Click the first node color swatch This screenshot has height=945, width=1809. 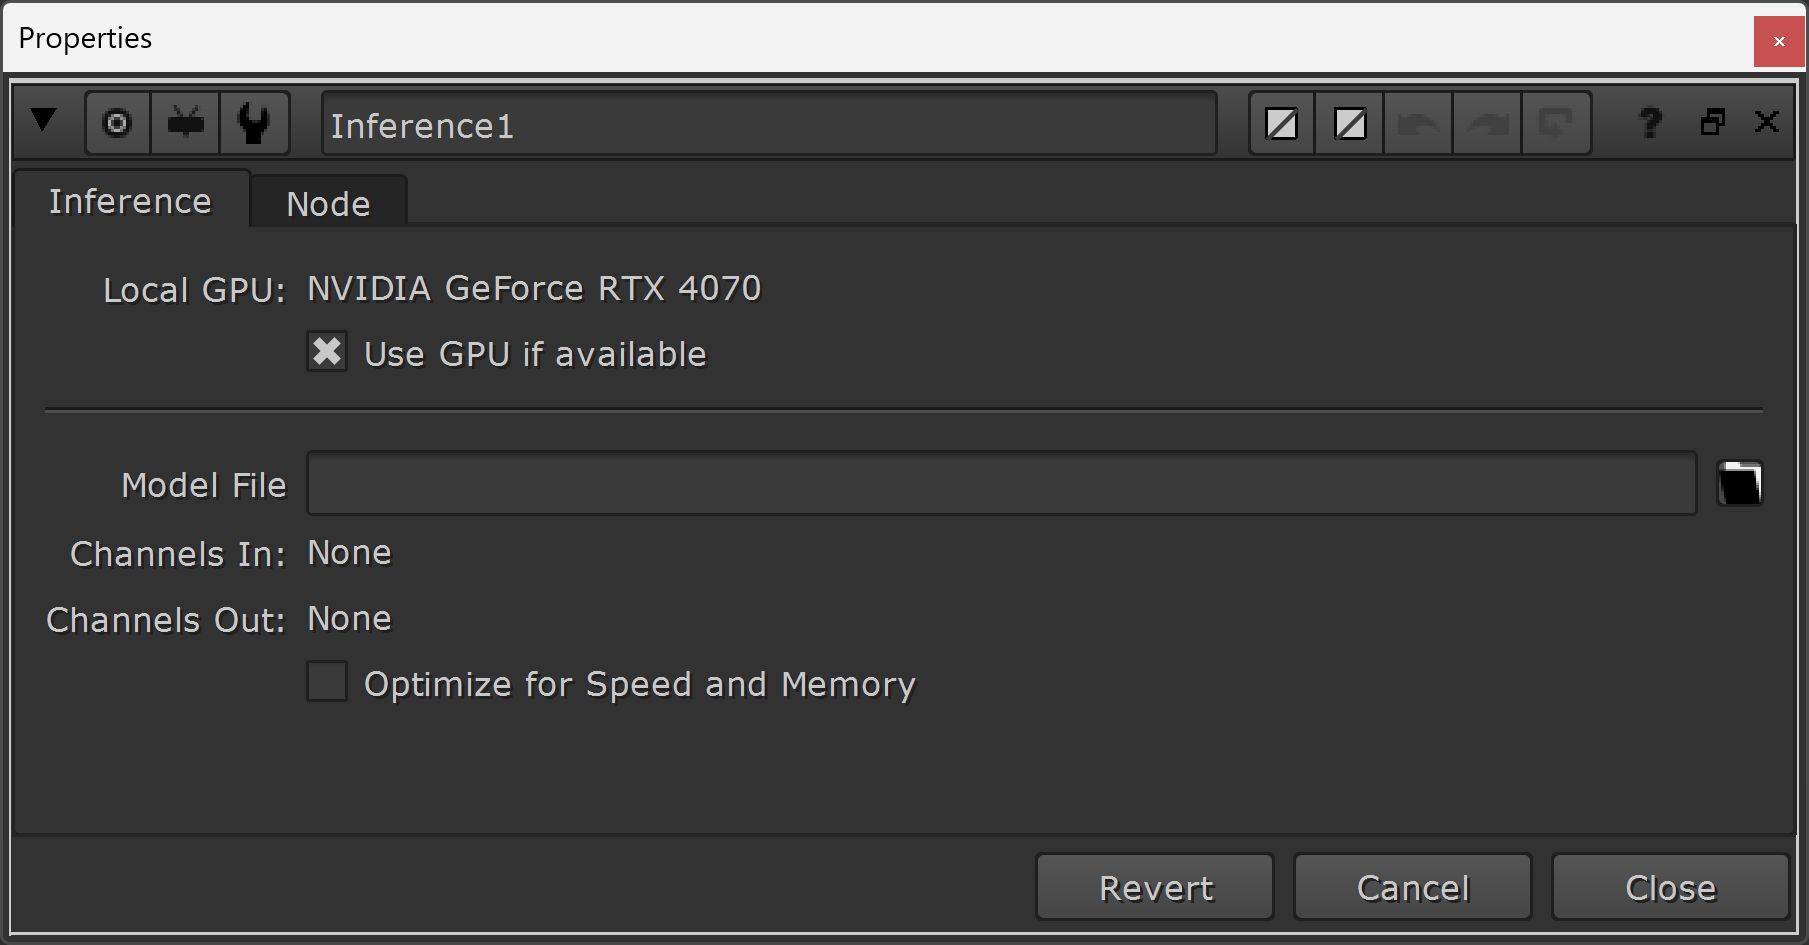click(1282, 124)
